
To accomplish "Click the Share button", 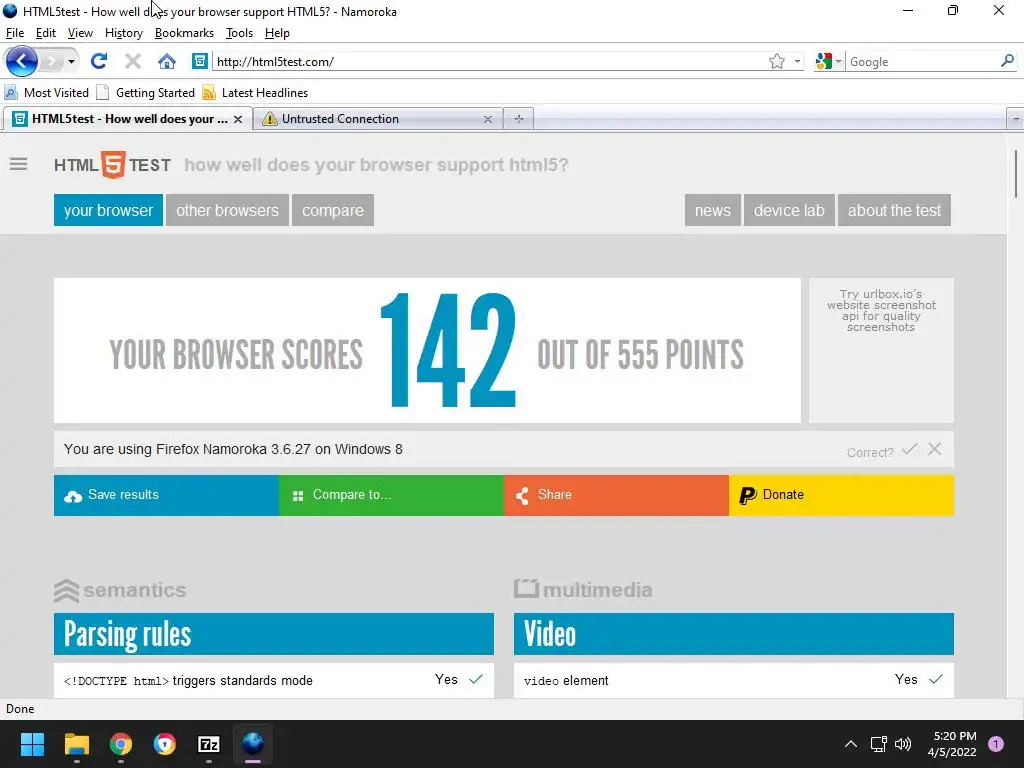I will coord(616,495).
